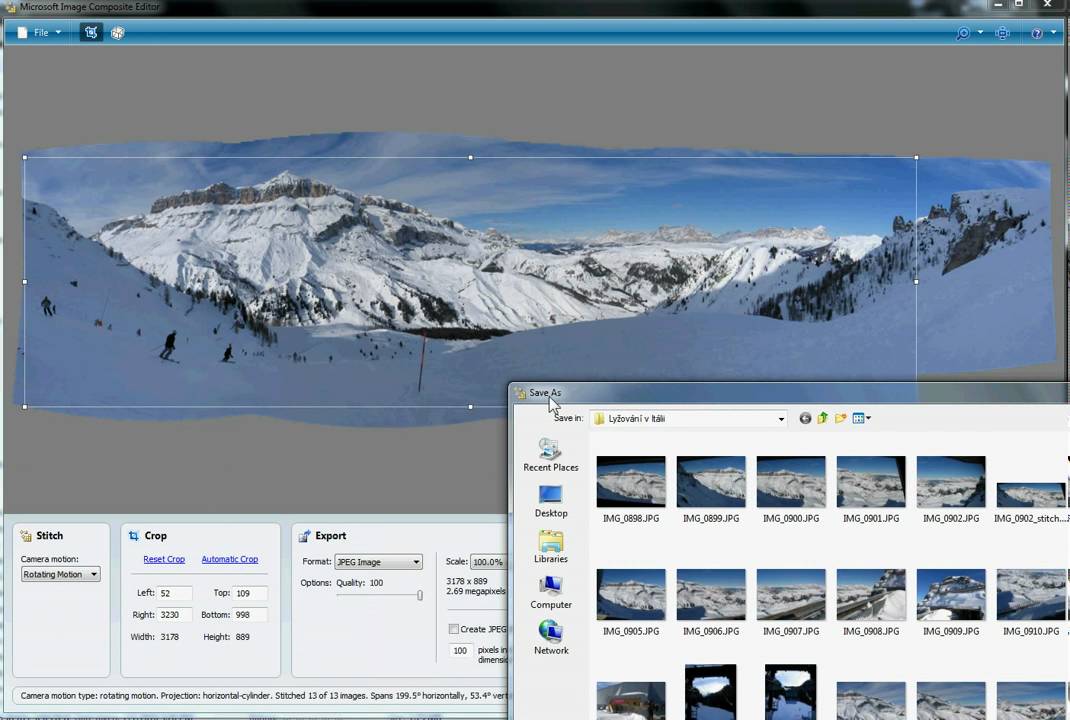This screenshot has width=1070, height=720.
Task: Expand the help dropdown arrow
Action: [x=1054, y=32]
